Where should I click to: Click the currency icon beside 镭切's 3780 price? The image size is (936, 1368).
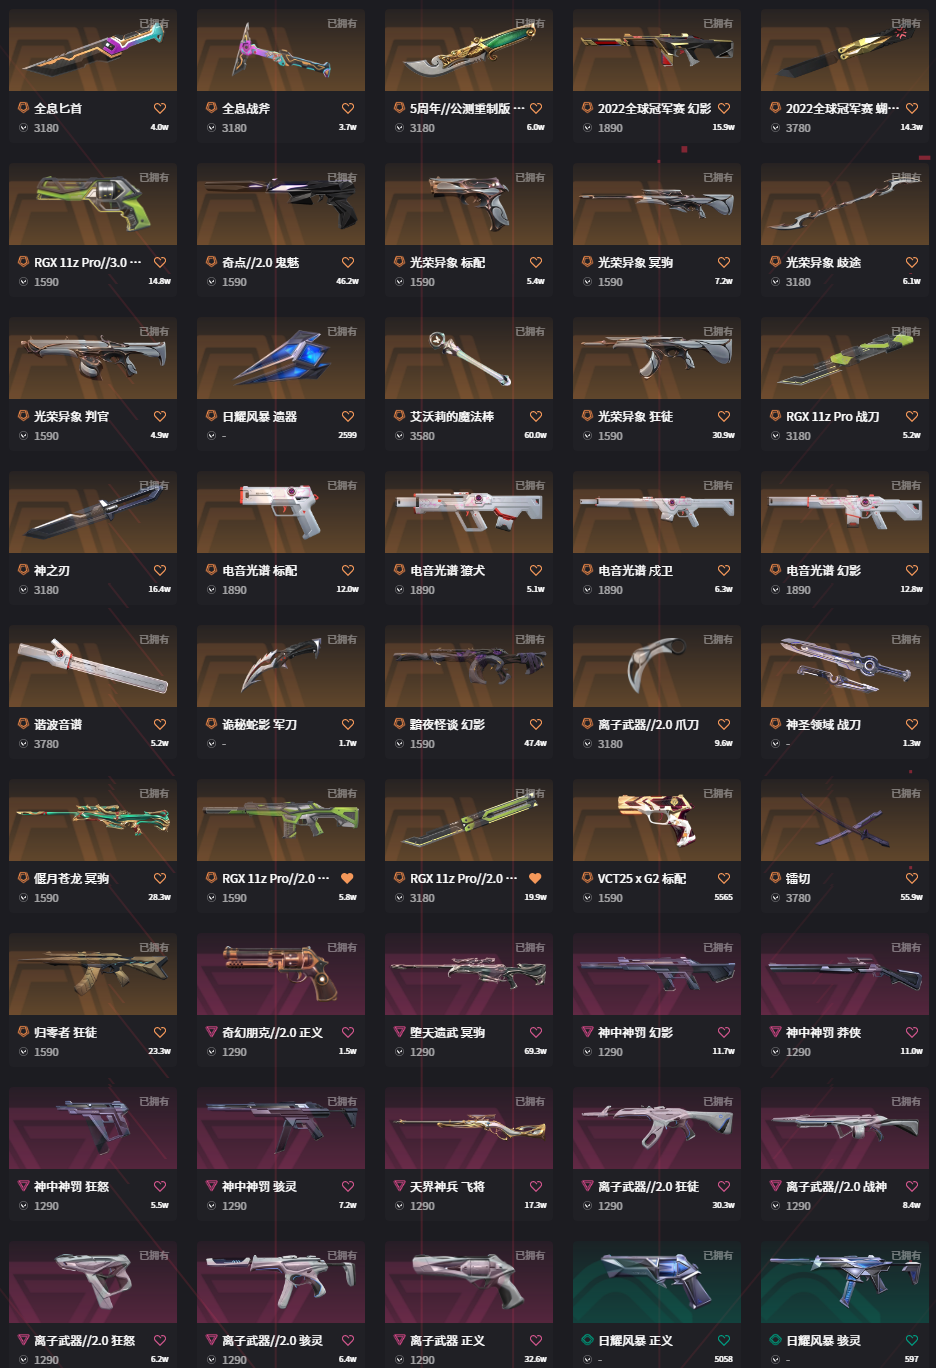[776, 898]
